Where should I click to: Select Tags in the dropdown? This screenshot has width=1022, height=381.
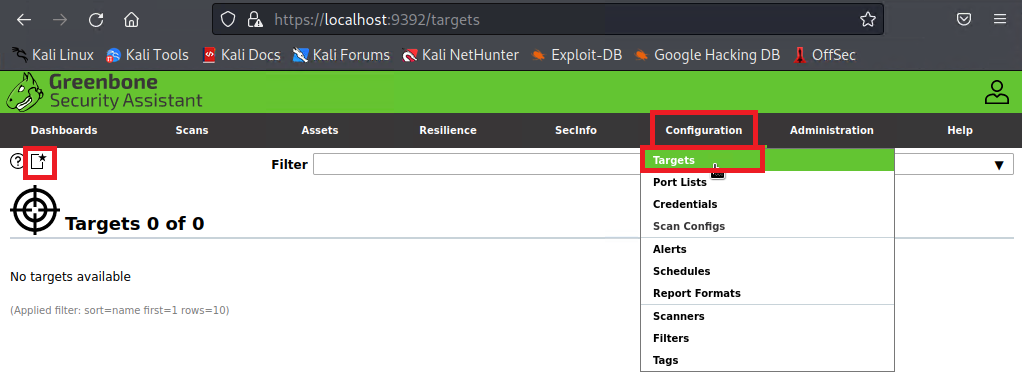(768, 360)
